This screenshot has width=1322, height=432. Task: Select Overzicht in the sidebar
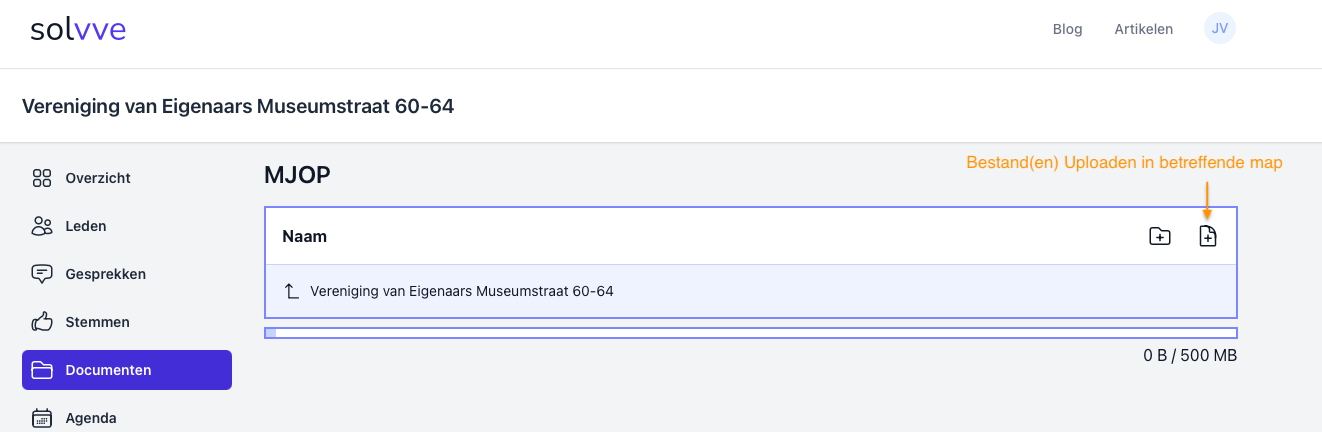[x=98, y=178]
